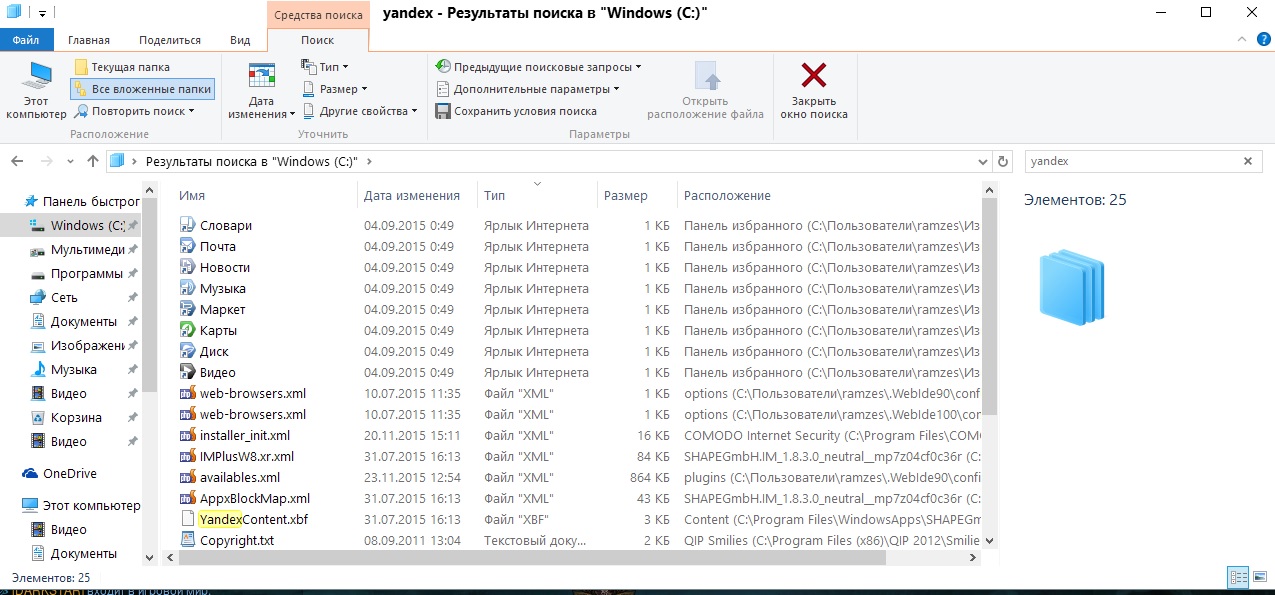Open 'Дата изменения' ribbon filter
The width and height of the screenshot is (1275, 595).
262,90
